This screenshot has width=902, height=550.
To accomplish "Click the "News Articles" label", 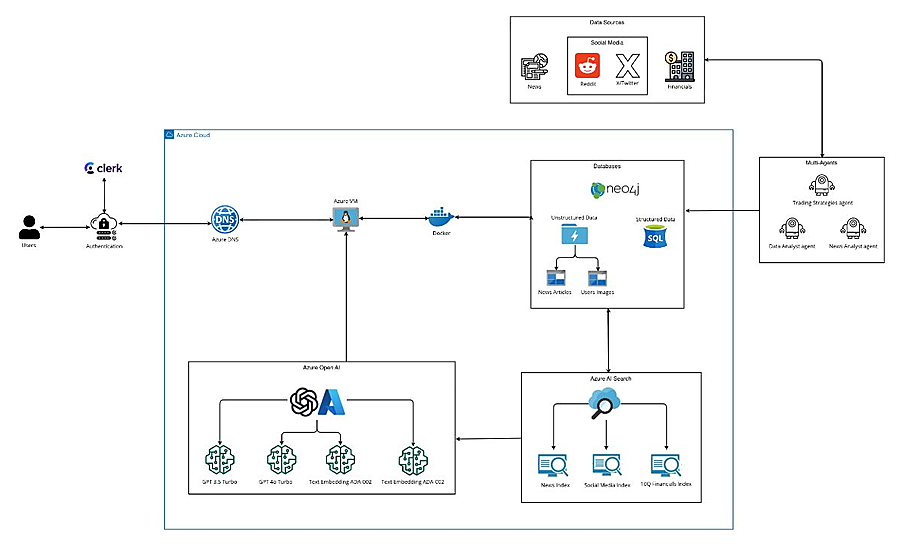I will pos(555,292).
